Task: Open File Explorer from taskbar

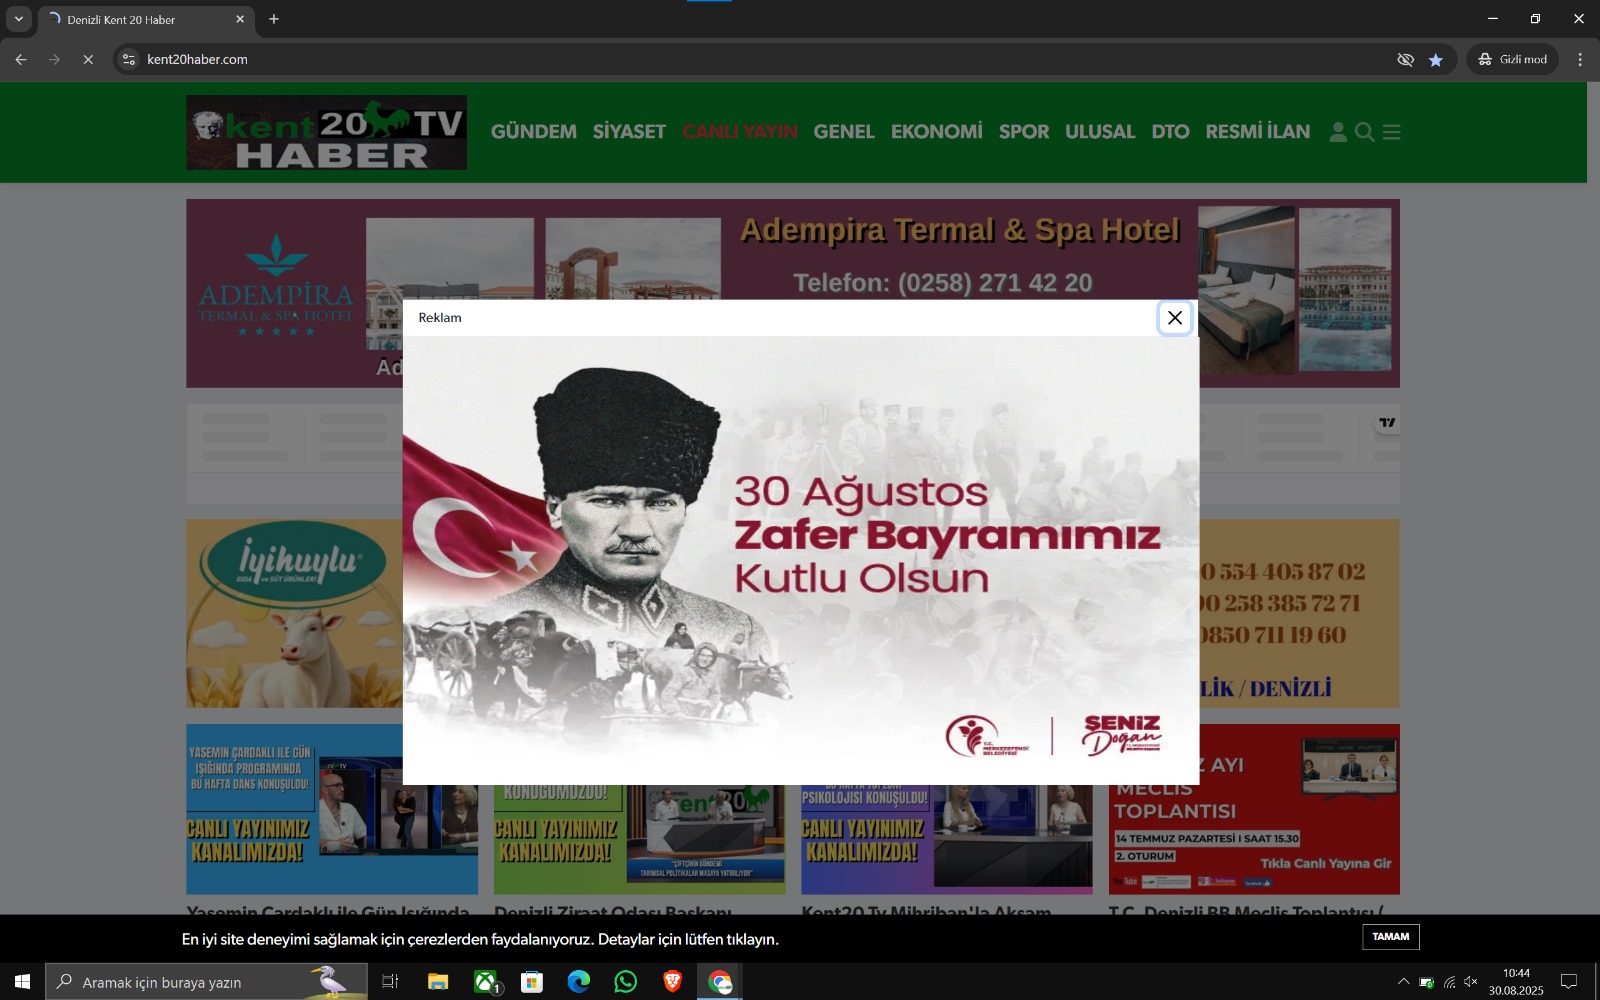Action: pos(438,982)
